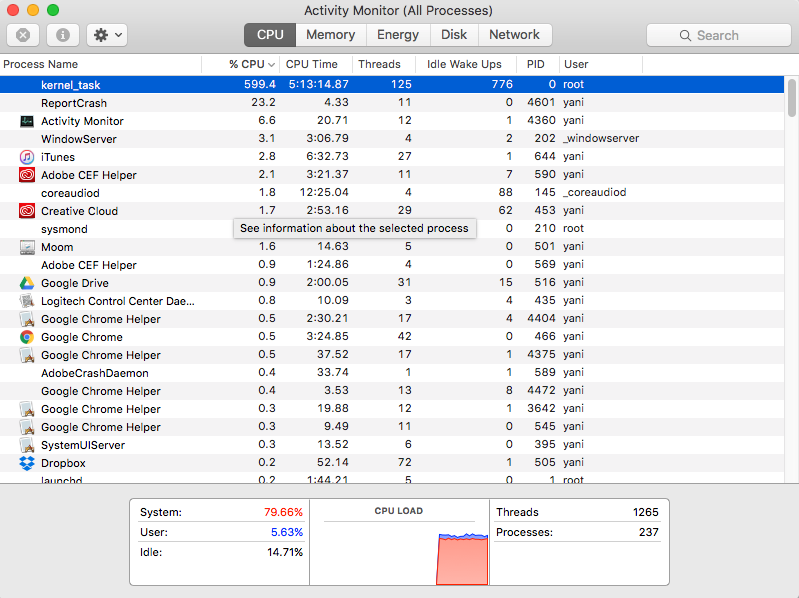Click the process list vertical scrollbar thumb
Screen dimensions: 799x598
pyautogui.click(x=791, y=98)
